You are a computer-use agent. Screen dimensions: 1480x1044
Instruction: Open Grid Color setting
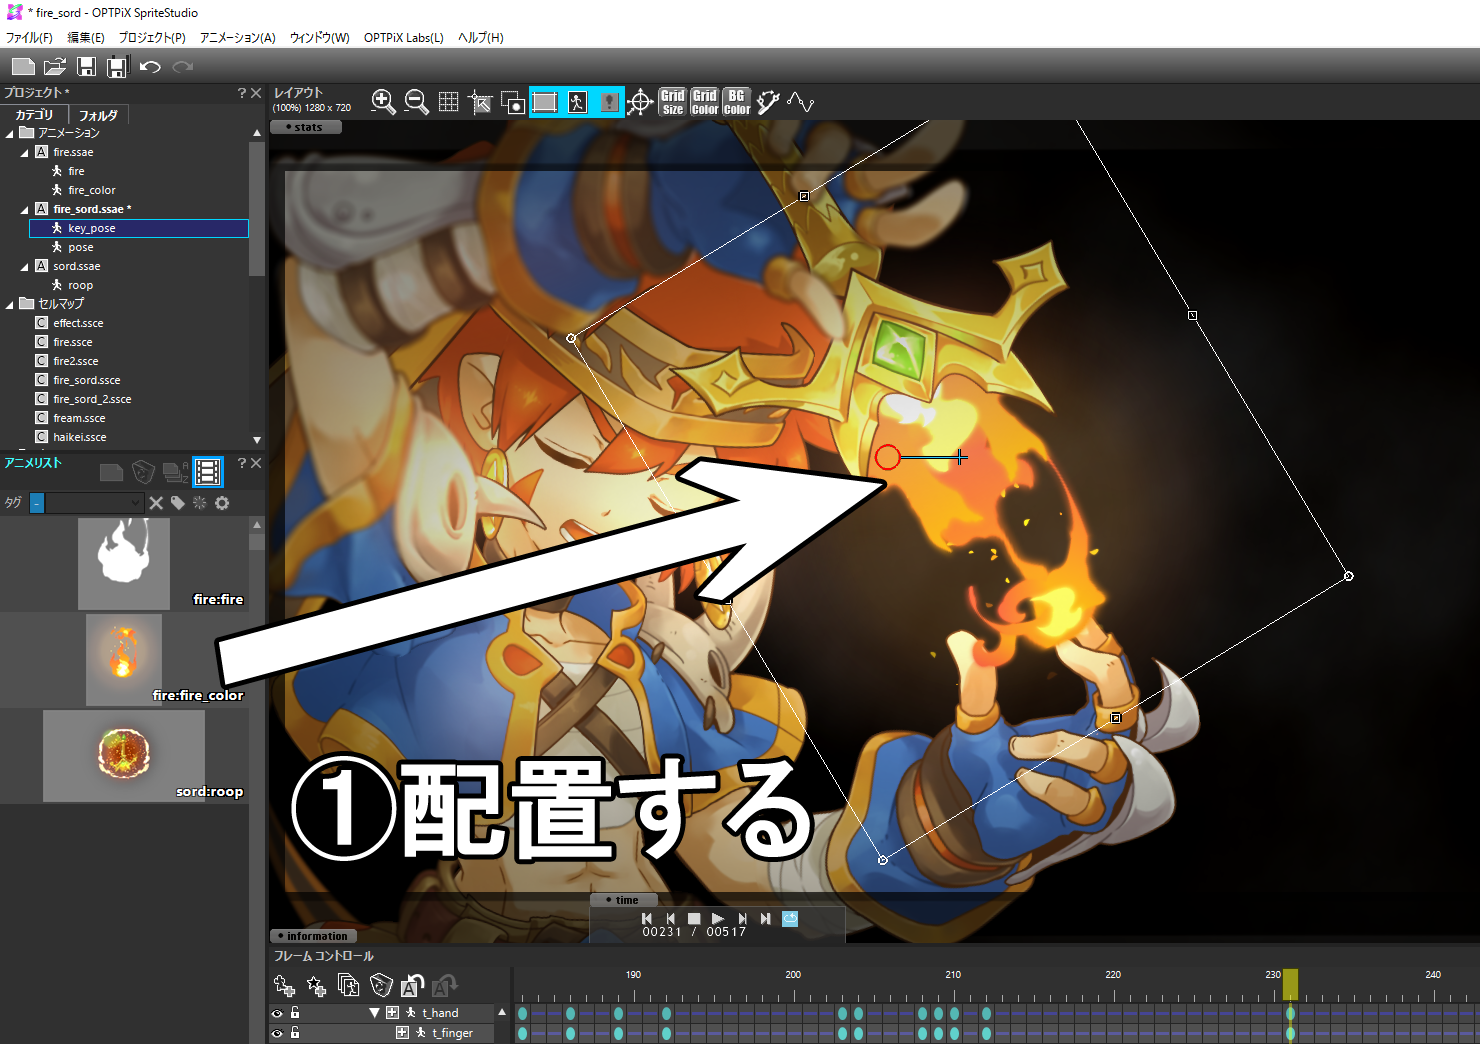pyautogui.click(x=705, y=102)
